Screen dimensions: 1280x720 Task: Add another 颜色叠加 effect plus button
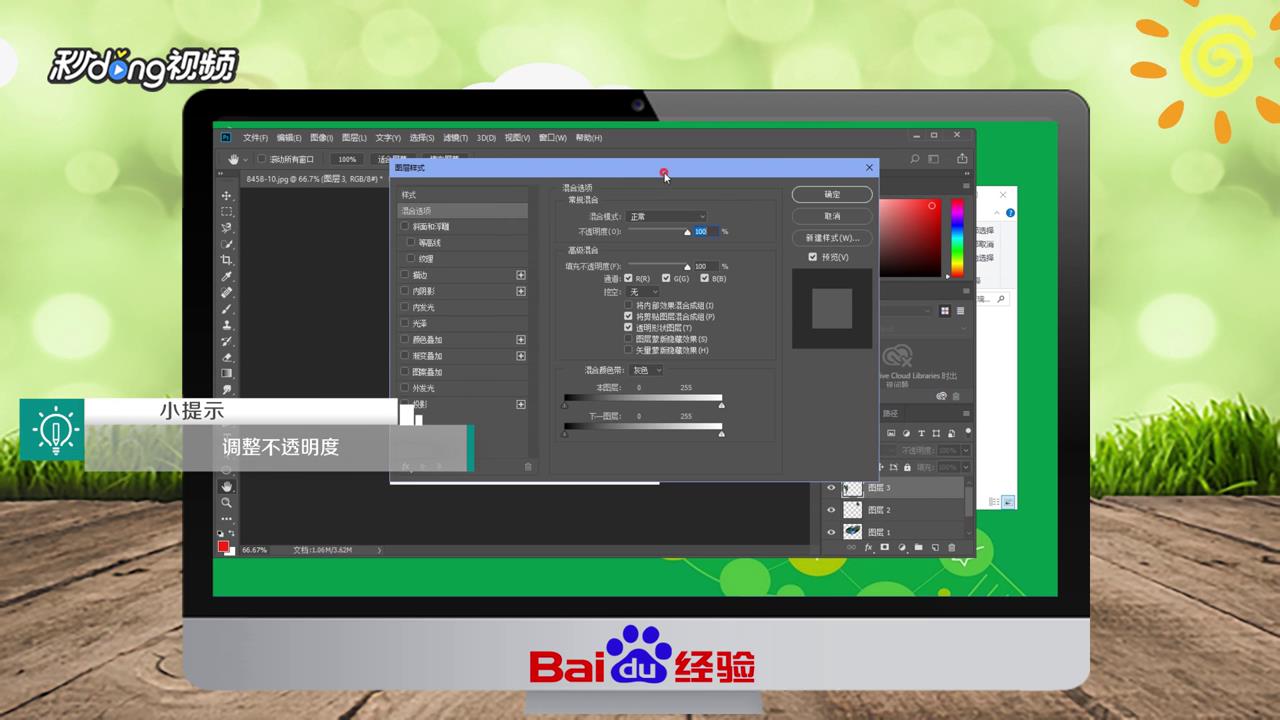(520, 339)
